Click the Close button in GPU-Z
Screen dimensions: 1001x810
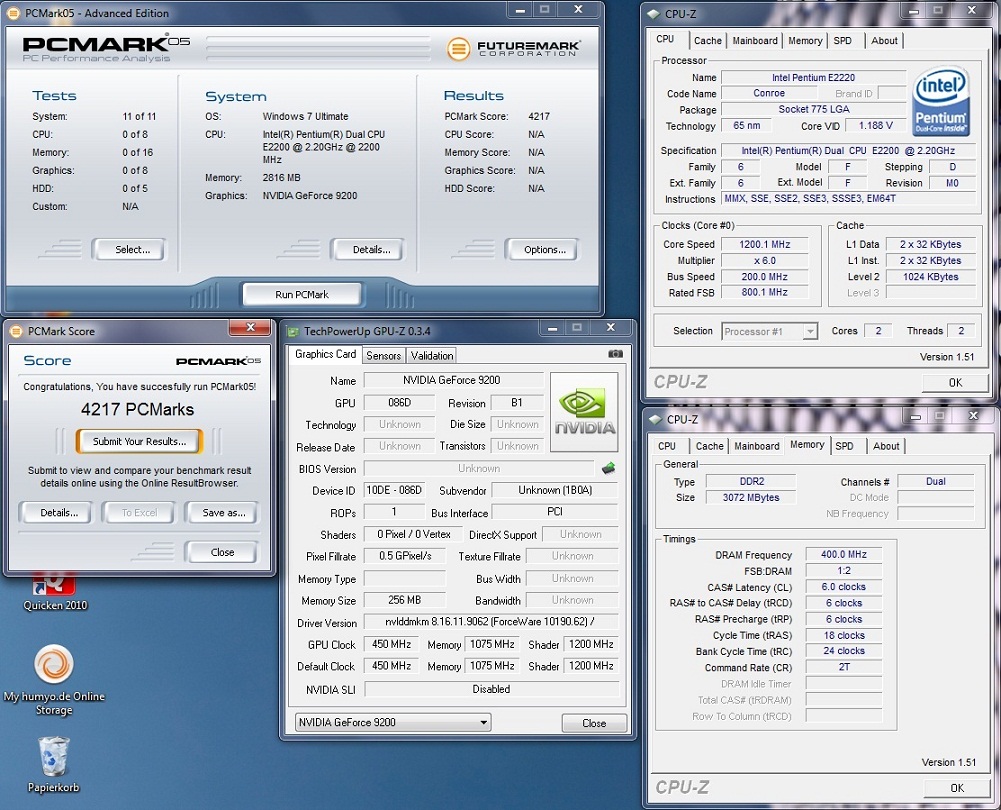(x=594, y=723)
